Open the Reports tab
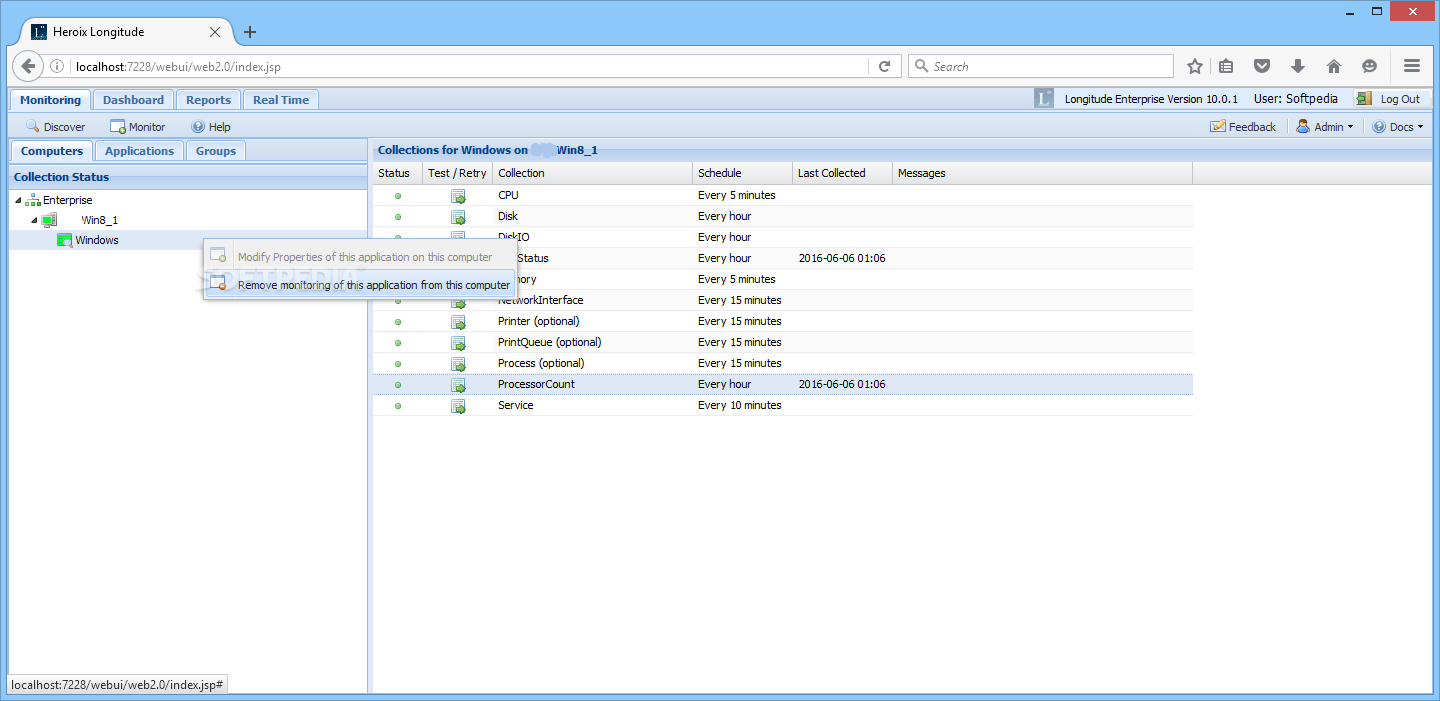This screenshot has height=701, width=1440. pos(208,100)
